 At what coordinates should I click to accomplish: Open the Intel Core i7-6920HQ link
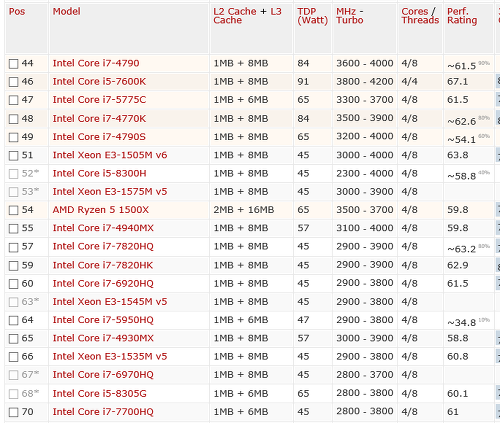(103, 284)
